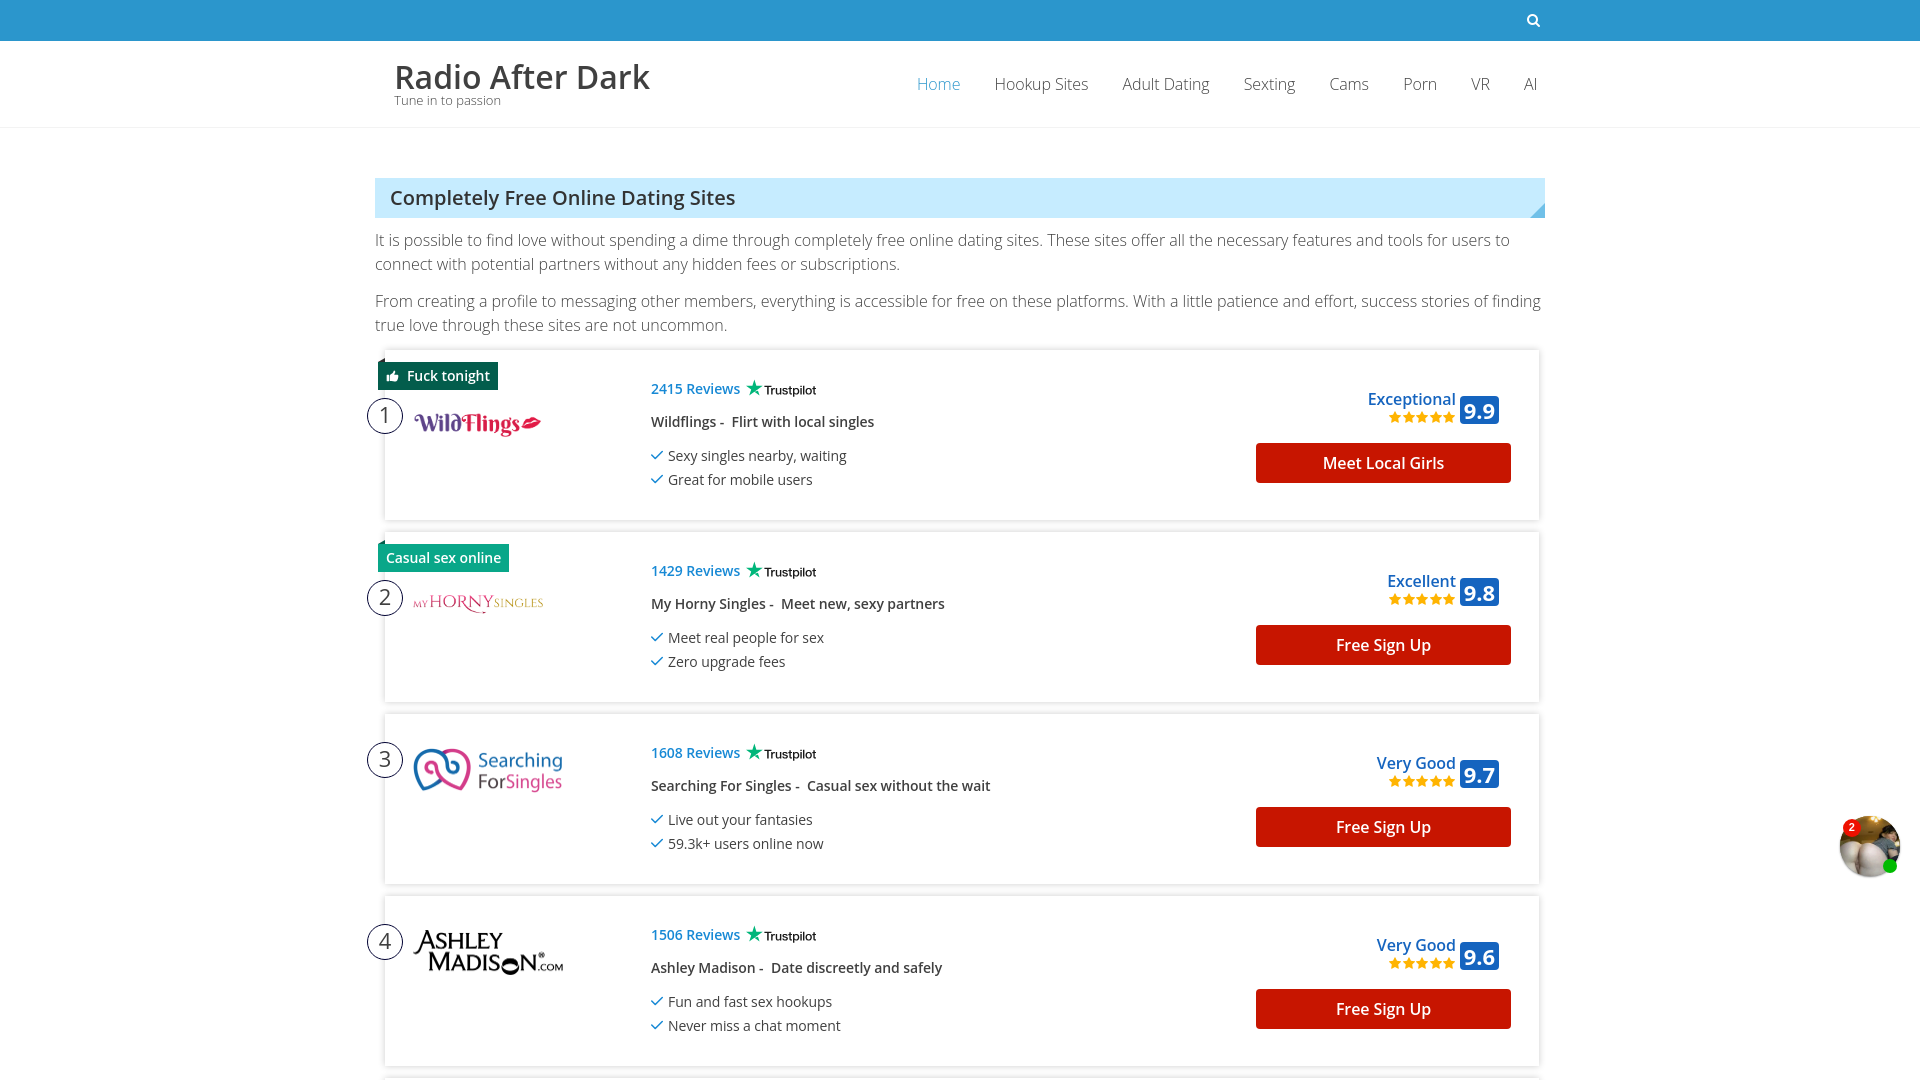Click 'Never miss a chat moment' bullet

tap(754, 1026)
